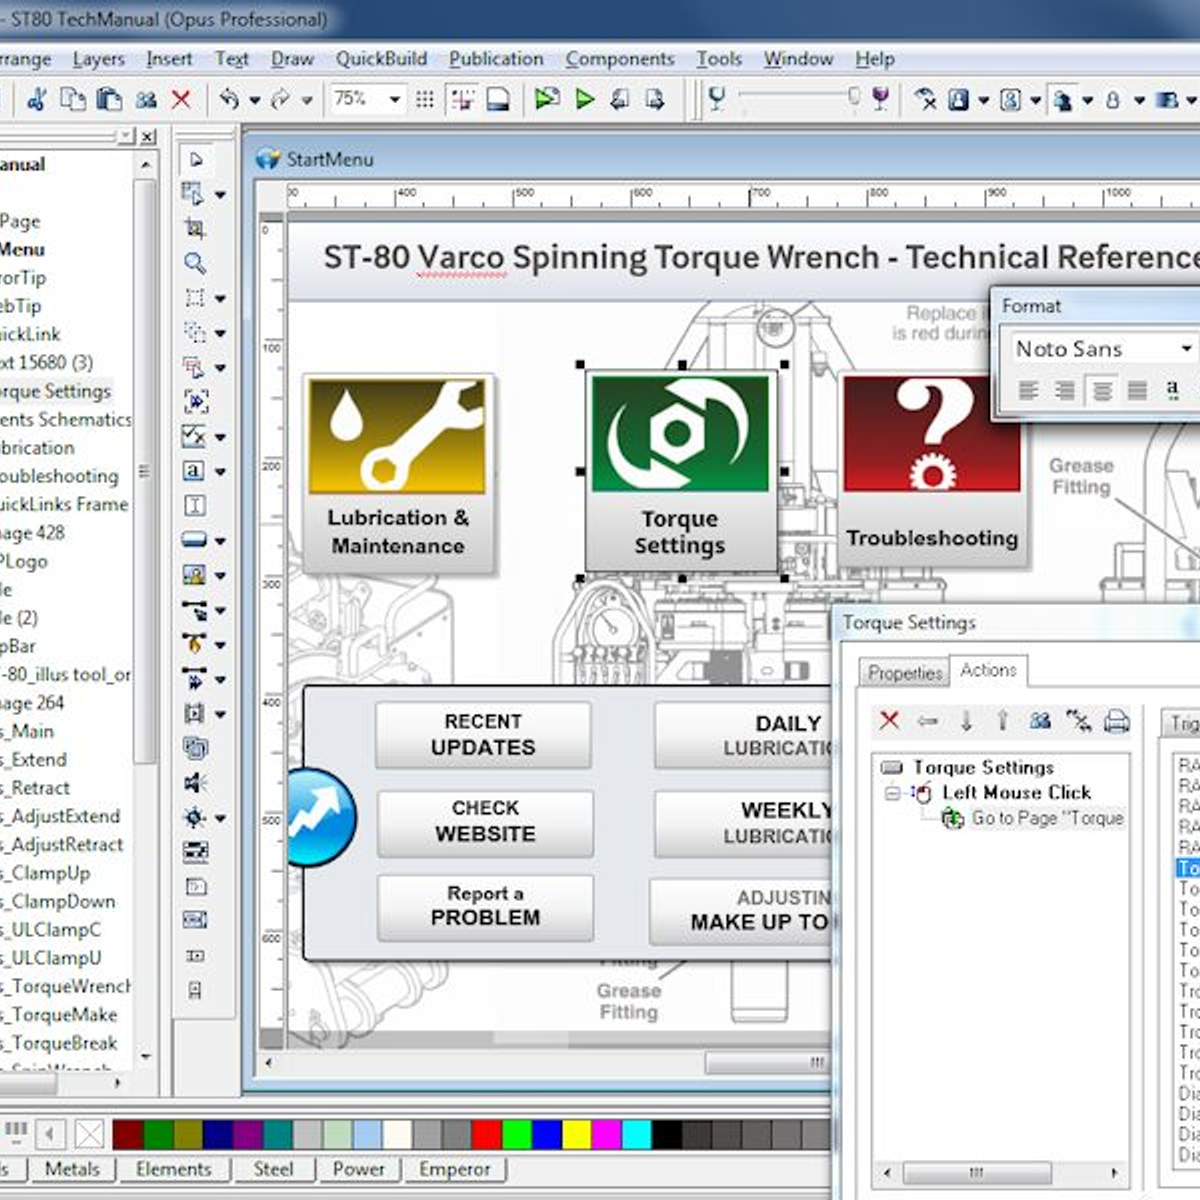Click the Undo arrow icon
The height and width of the screenshot is (1200, 1200).
point(229,99)
